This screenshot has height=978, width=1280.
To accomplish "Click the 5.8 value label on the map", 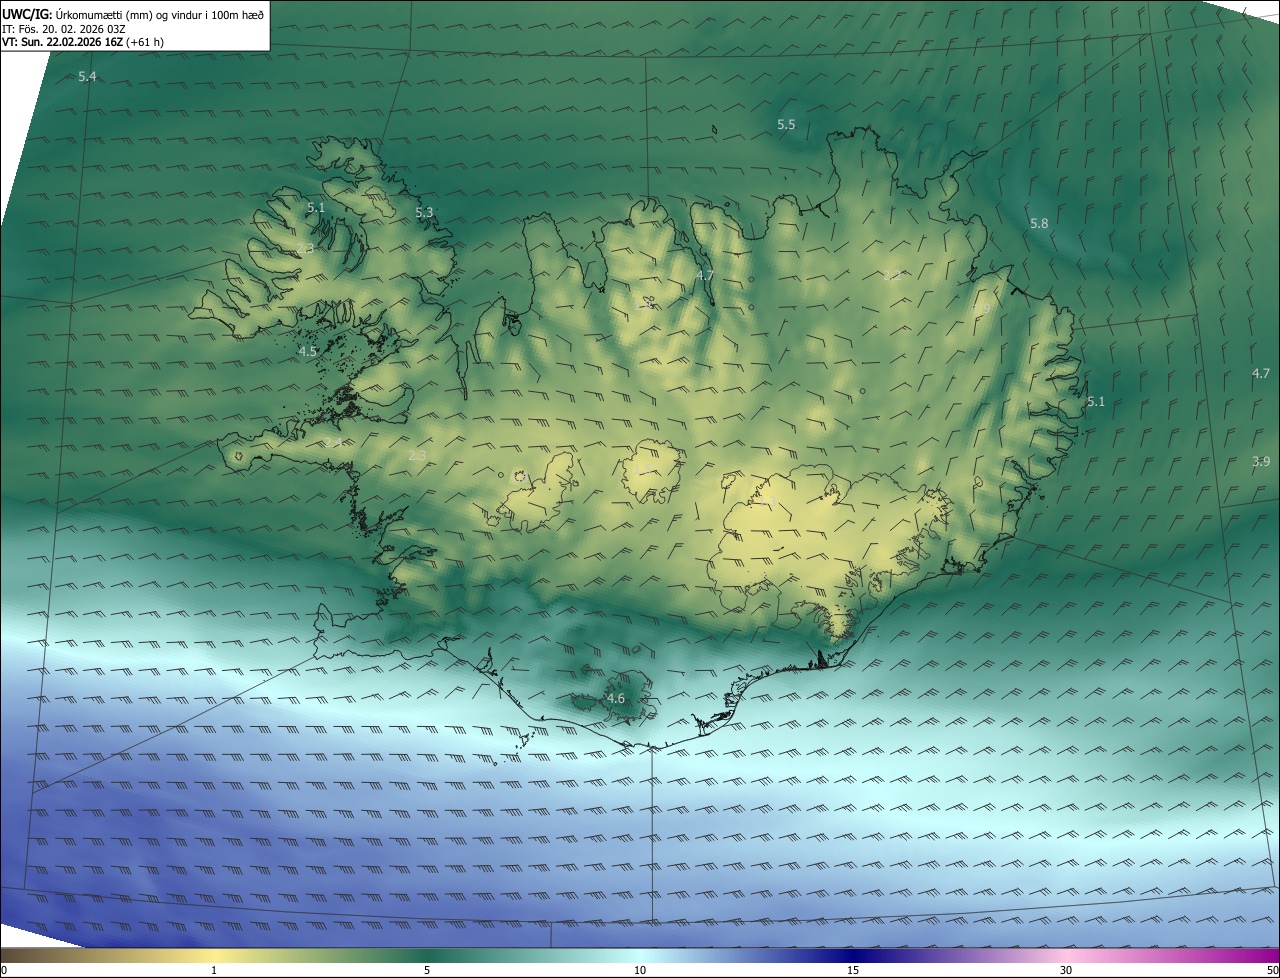I will click(1039, 223).
